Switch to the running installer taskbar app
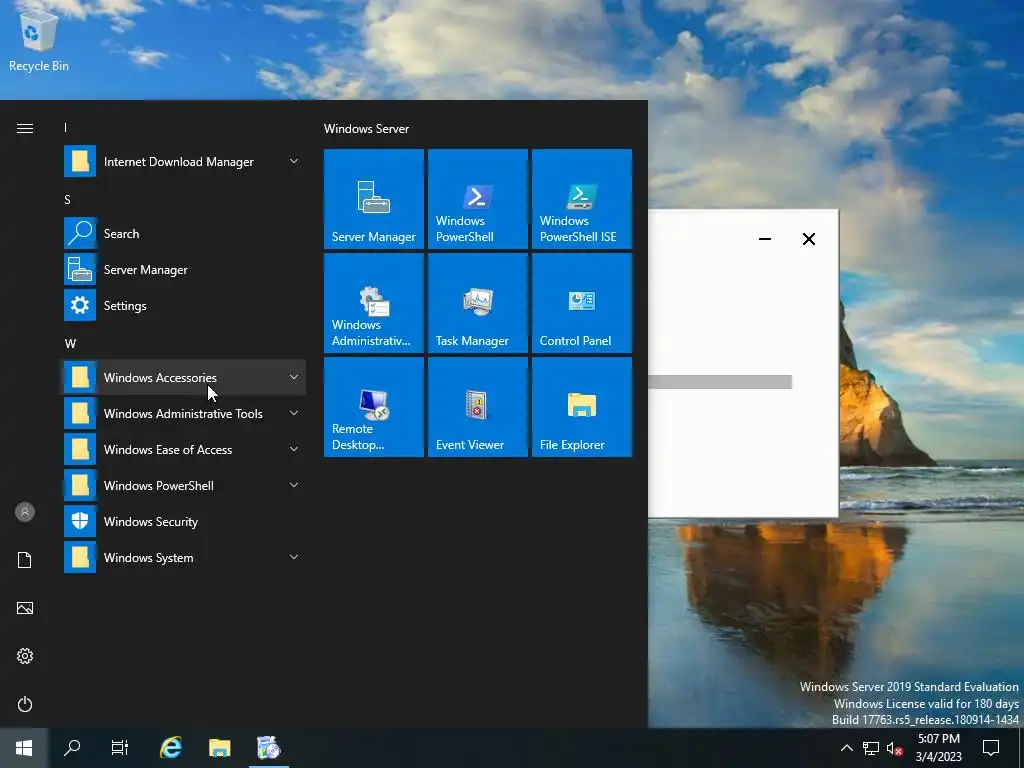 click(x=268, y=748)
